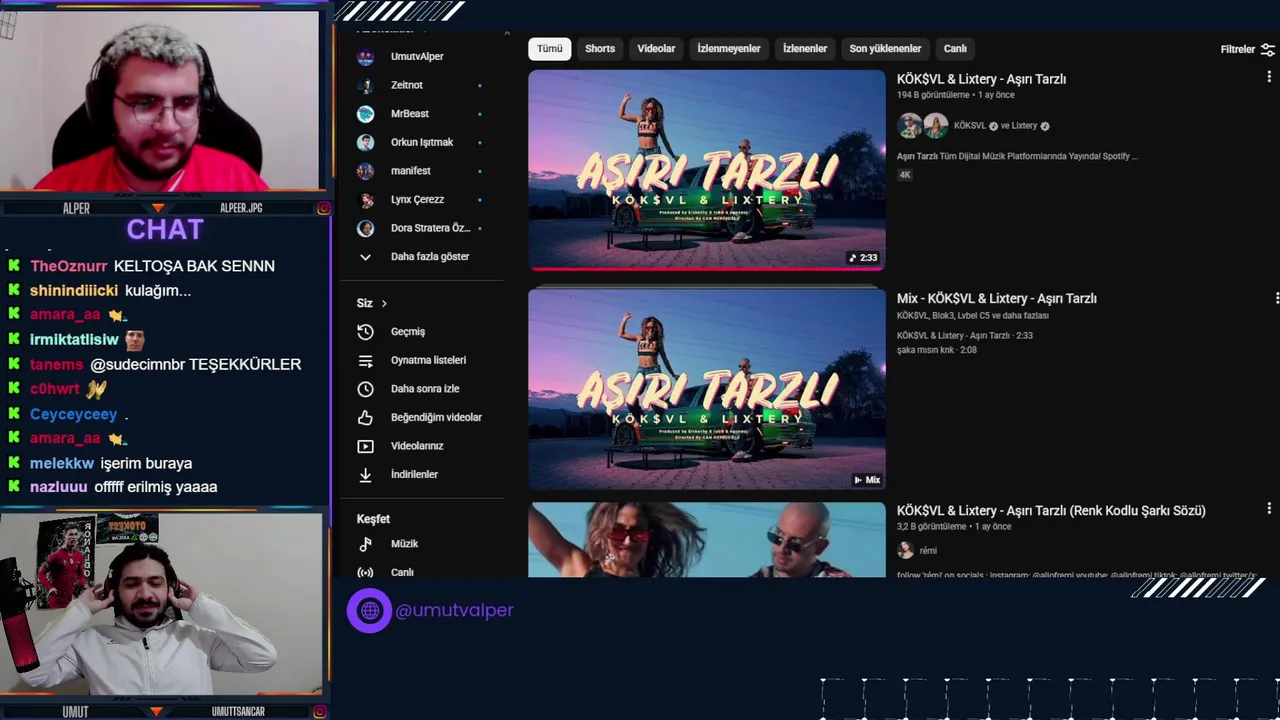Click Instagram icon next to ALPEER.JPG
The image size is (1280, 720).
coord(324,208)
